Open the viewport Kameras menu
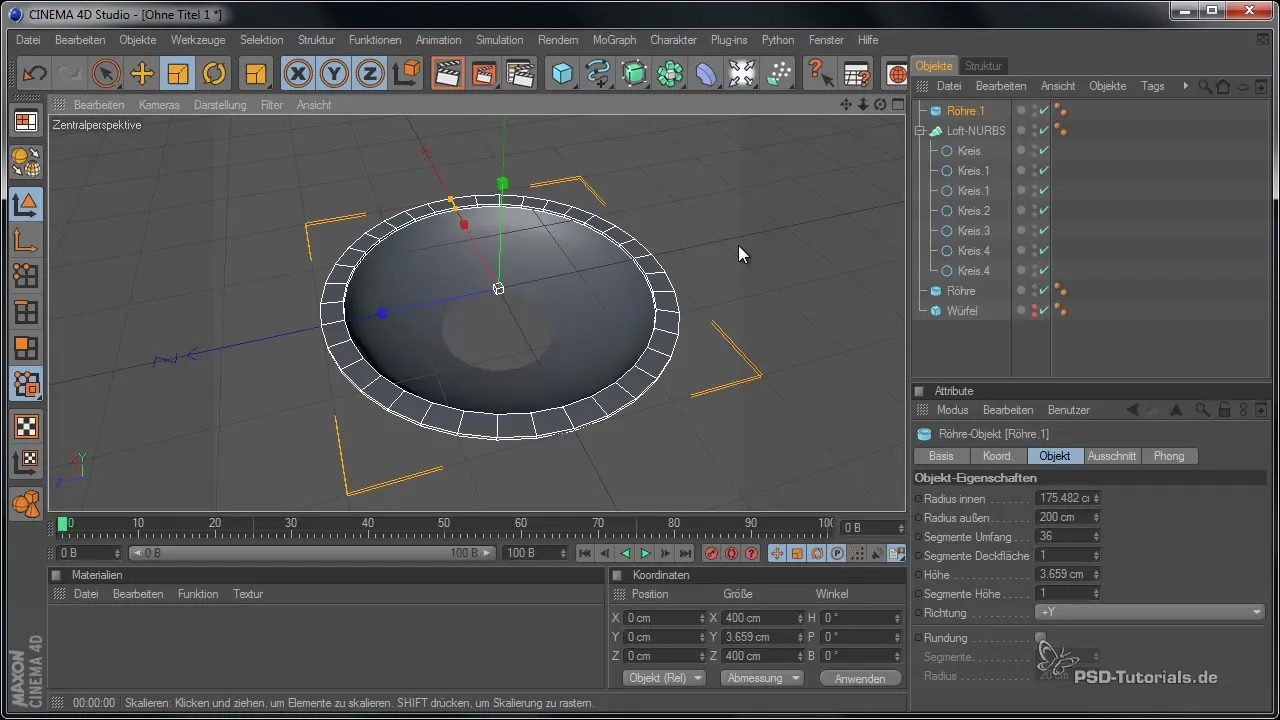The height and width of the screenshot is (720, 1280). pyautogui.click(x=159, y=105)
